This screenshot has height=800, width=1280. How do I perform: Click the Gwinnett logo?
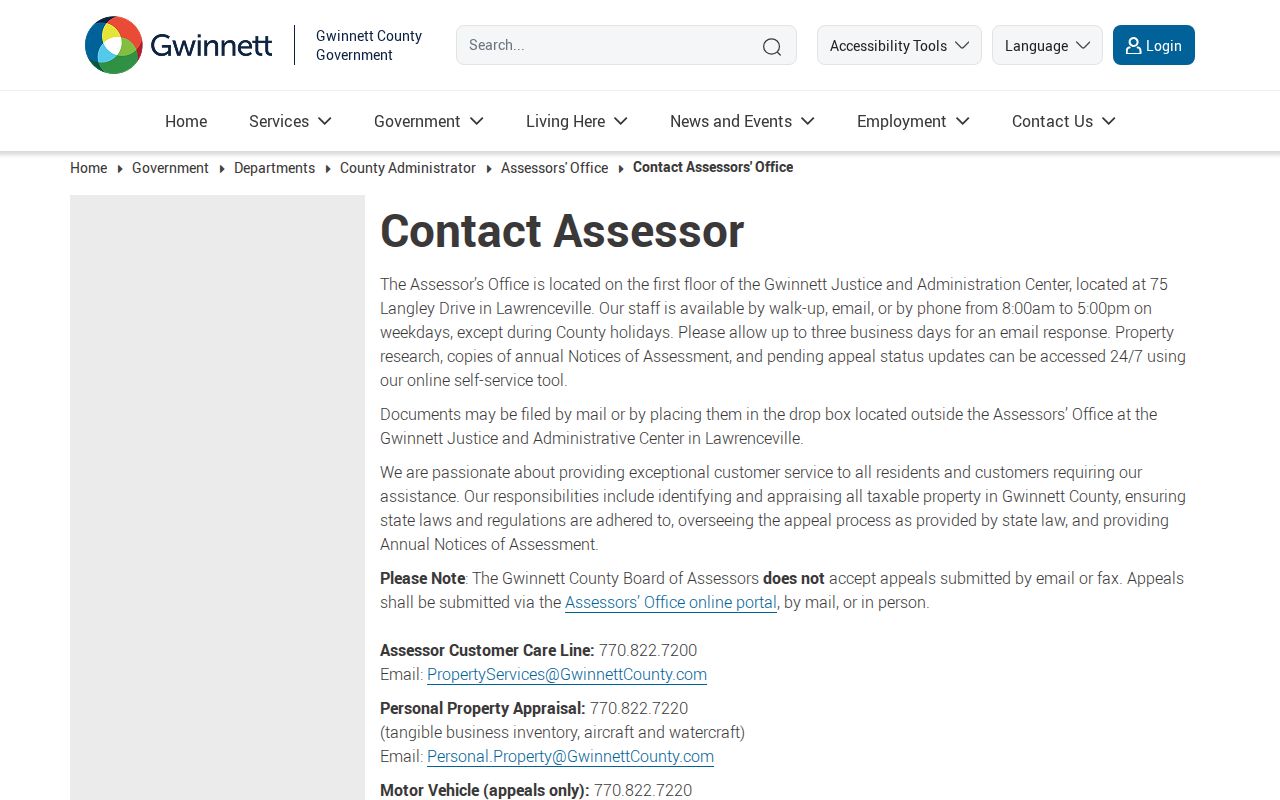pyautogui.click(x=178, y=45)
